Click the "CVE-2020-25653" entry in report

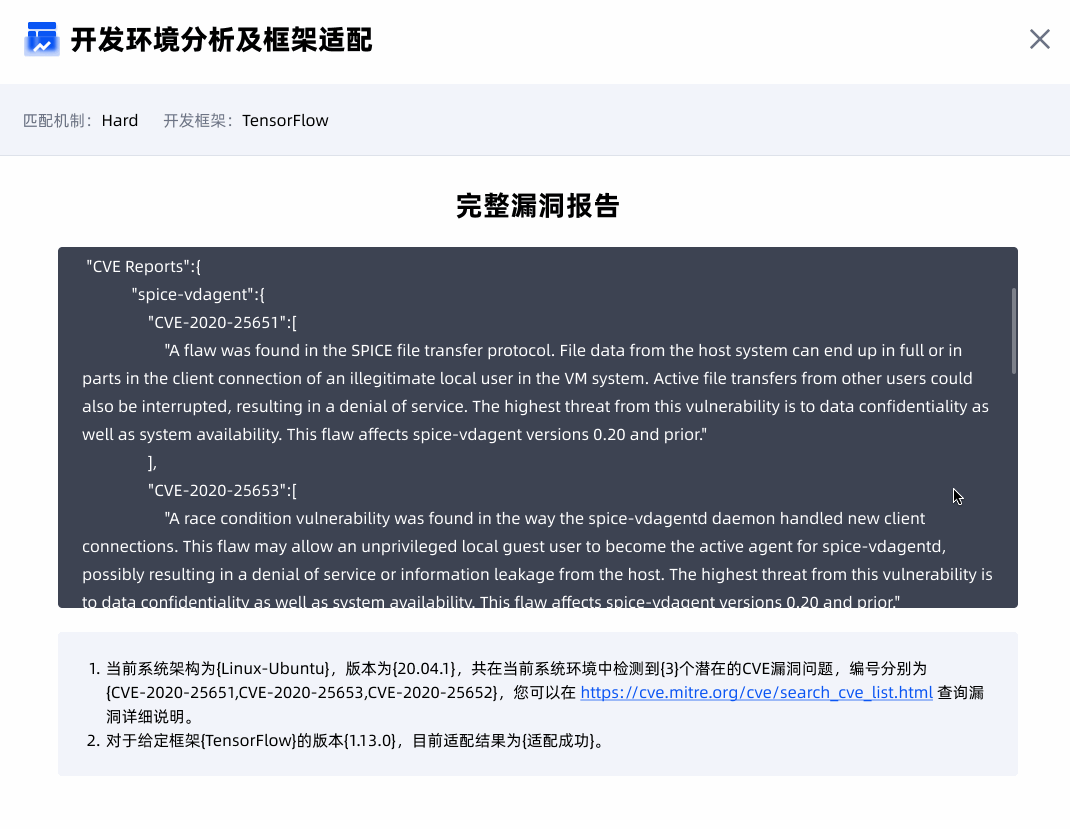tap(222, 491)
